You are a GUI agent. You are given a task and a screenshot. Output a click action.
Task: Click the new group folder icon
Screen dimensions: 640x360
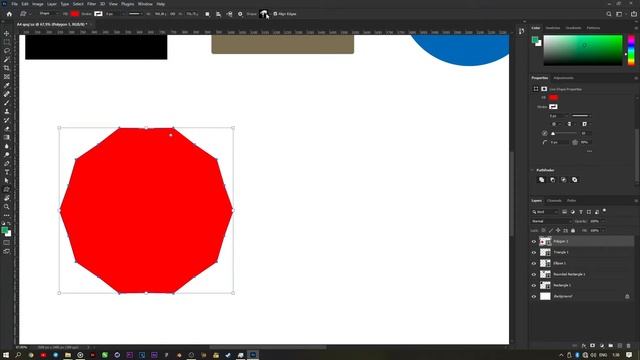coord(611,346)
